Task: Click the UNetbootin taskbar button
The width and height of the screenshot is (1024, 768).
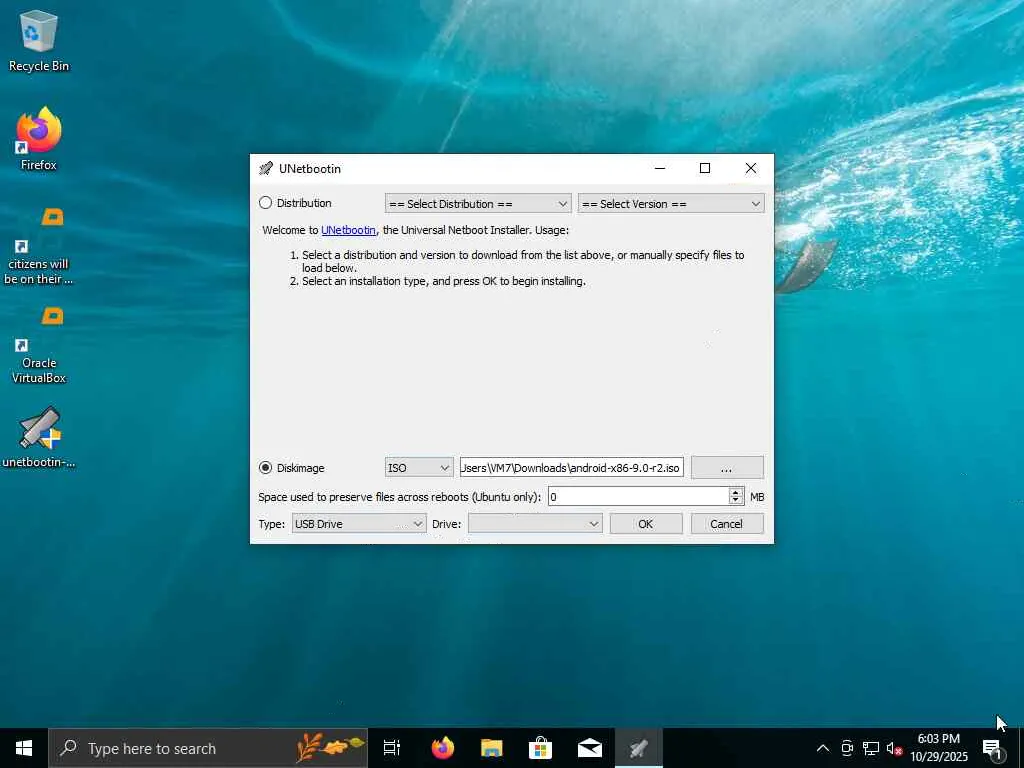Action: pos(639,748)
